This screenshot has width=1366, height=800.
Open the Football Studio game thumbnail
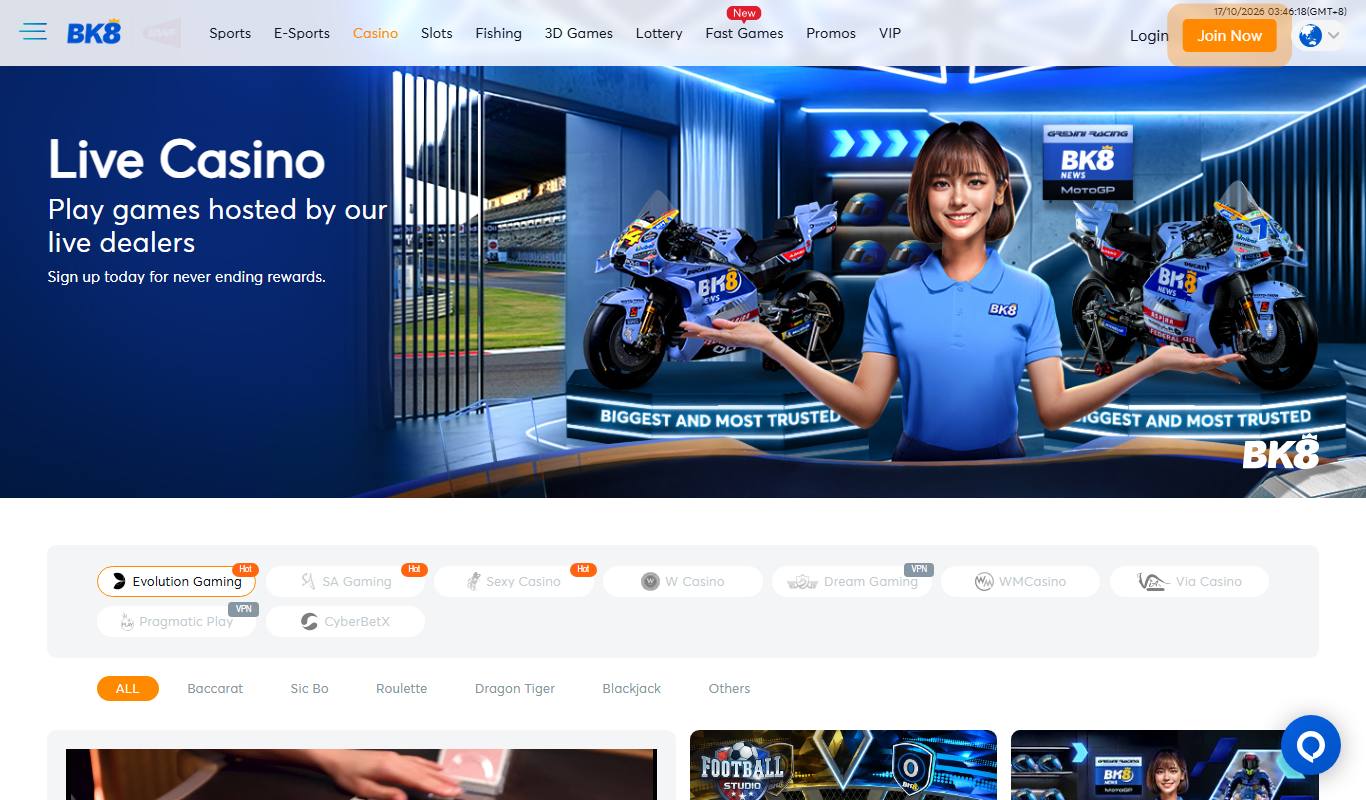[843, 765]
